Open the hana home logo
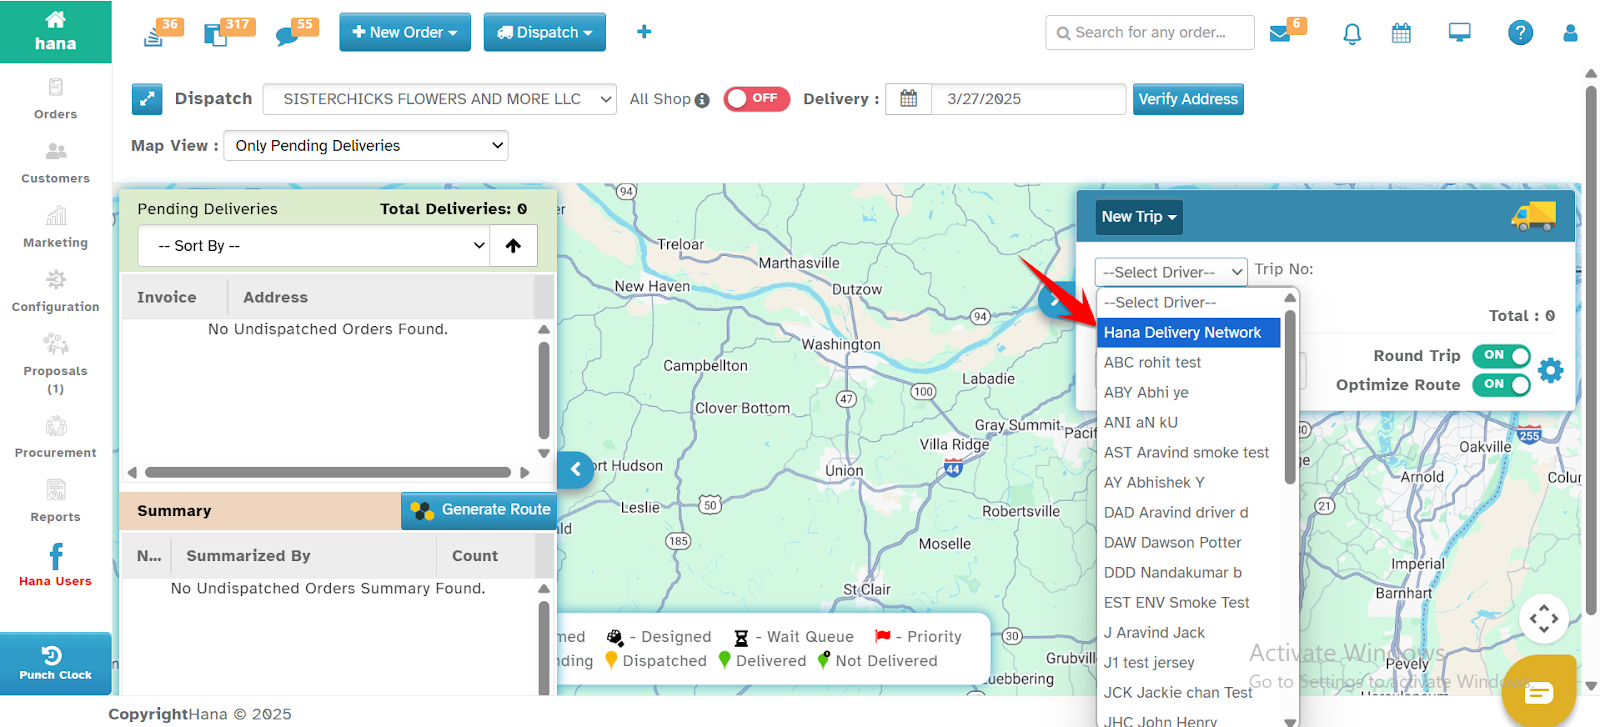This screenshot has width=1600, height=727. coord(55,31)
